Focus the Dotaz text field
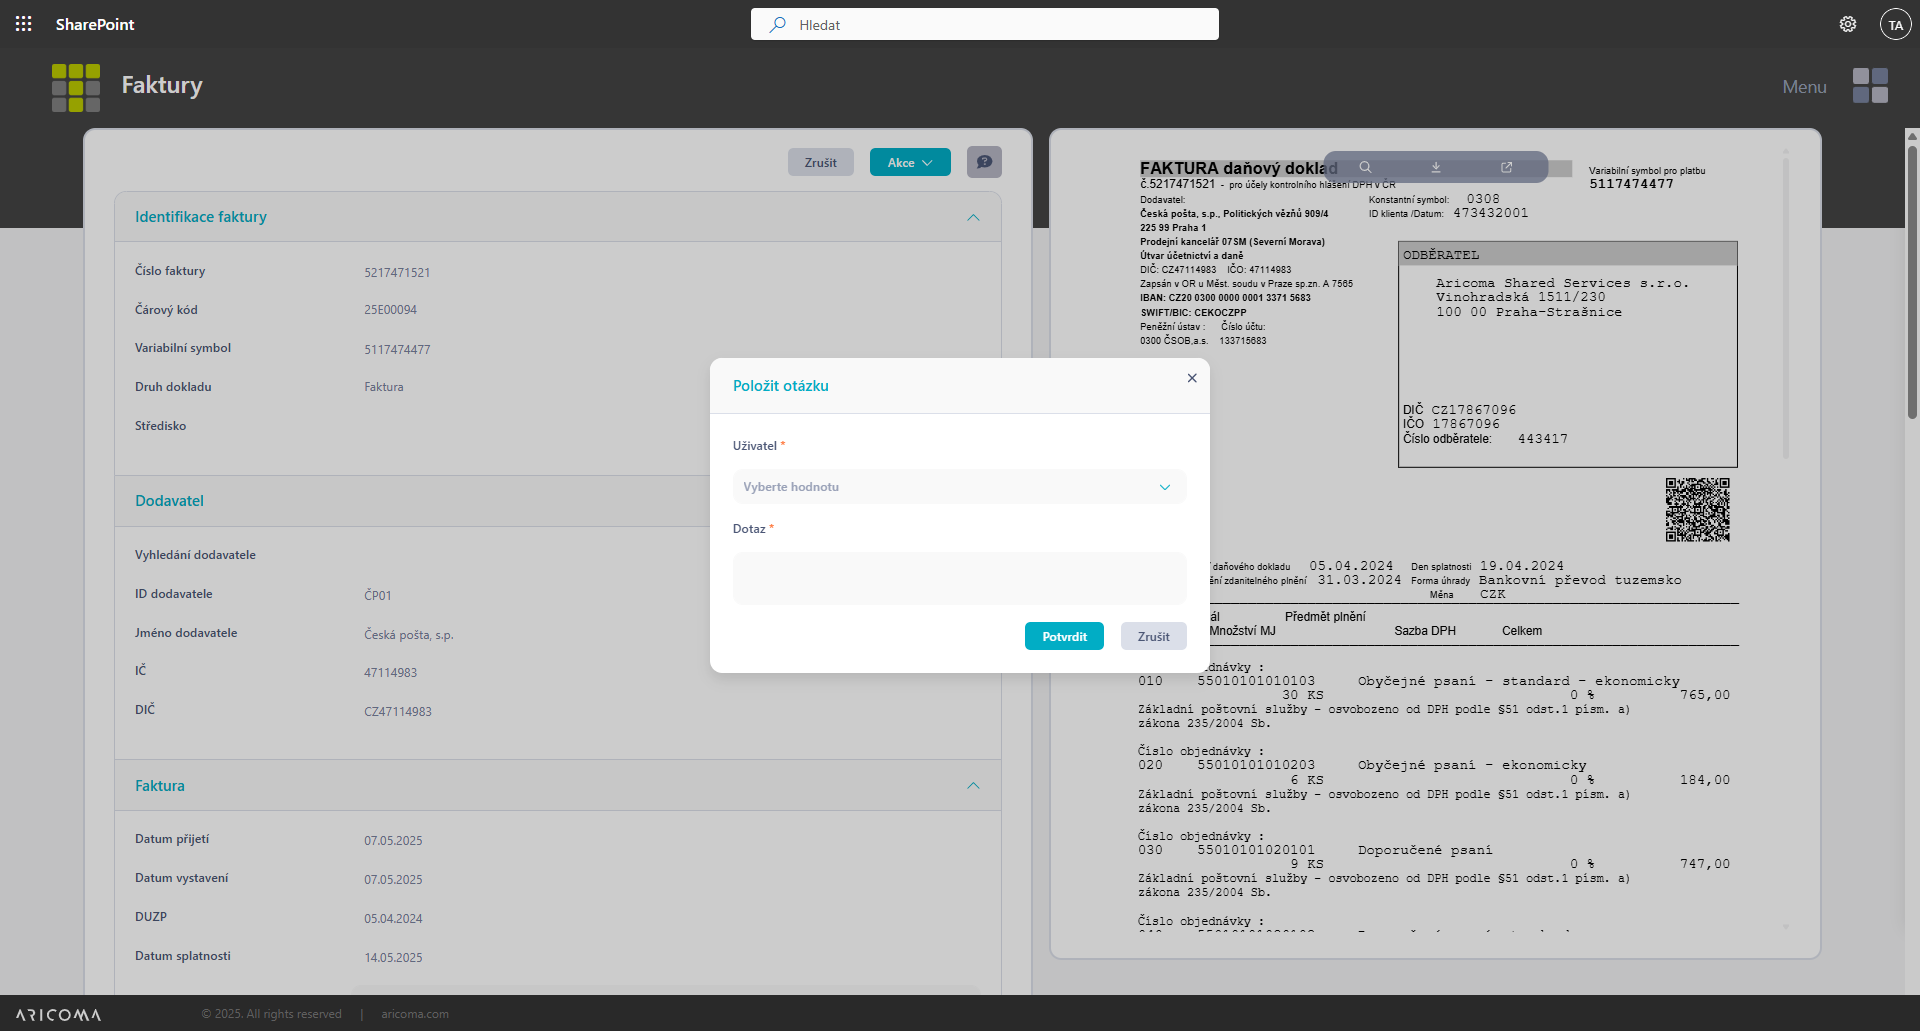 pos(959,578)
